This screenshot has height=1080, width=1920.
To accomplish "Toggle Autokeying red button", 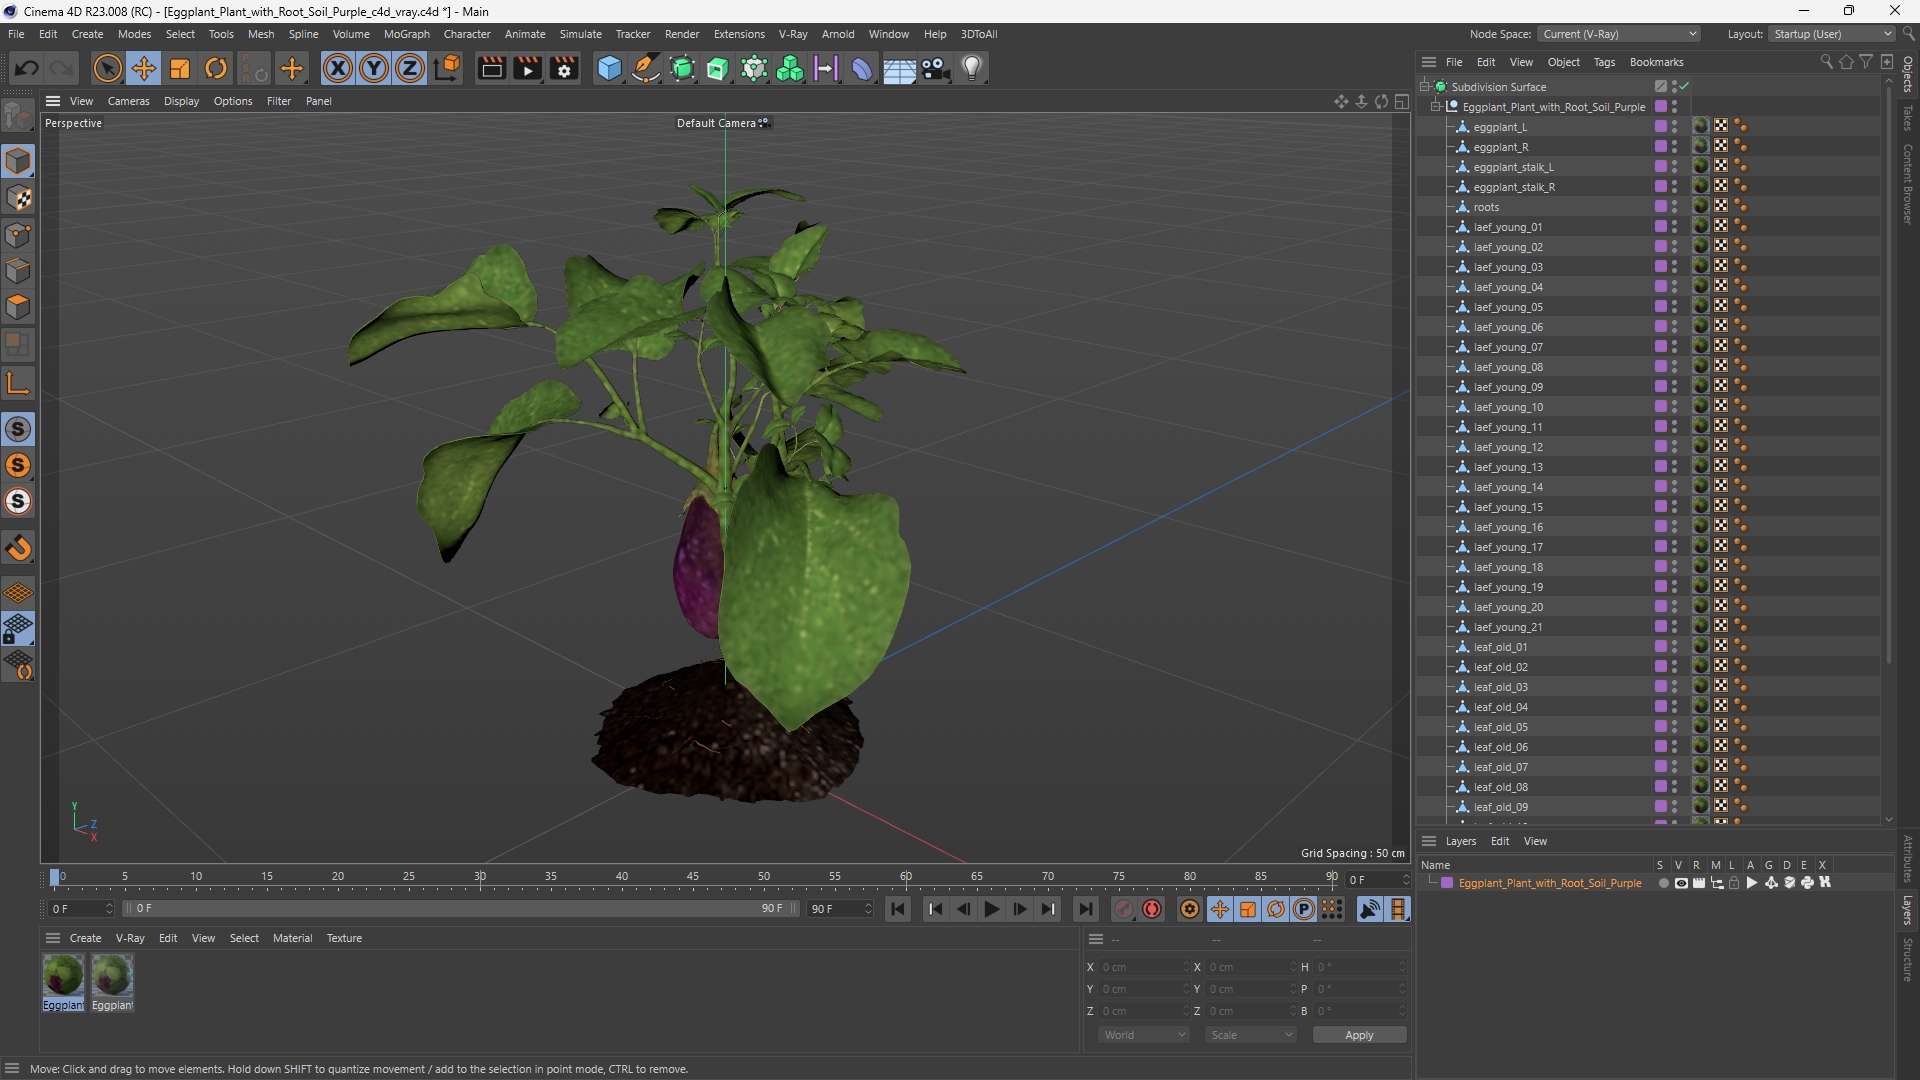I will pos(1152,909).
